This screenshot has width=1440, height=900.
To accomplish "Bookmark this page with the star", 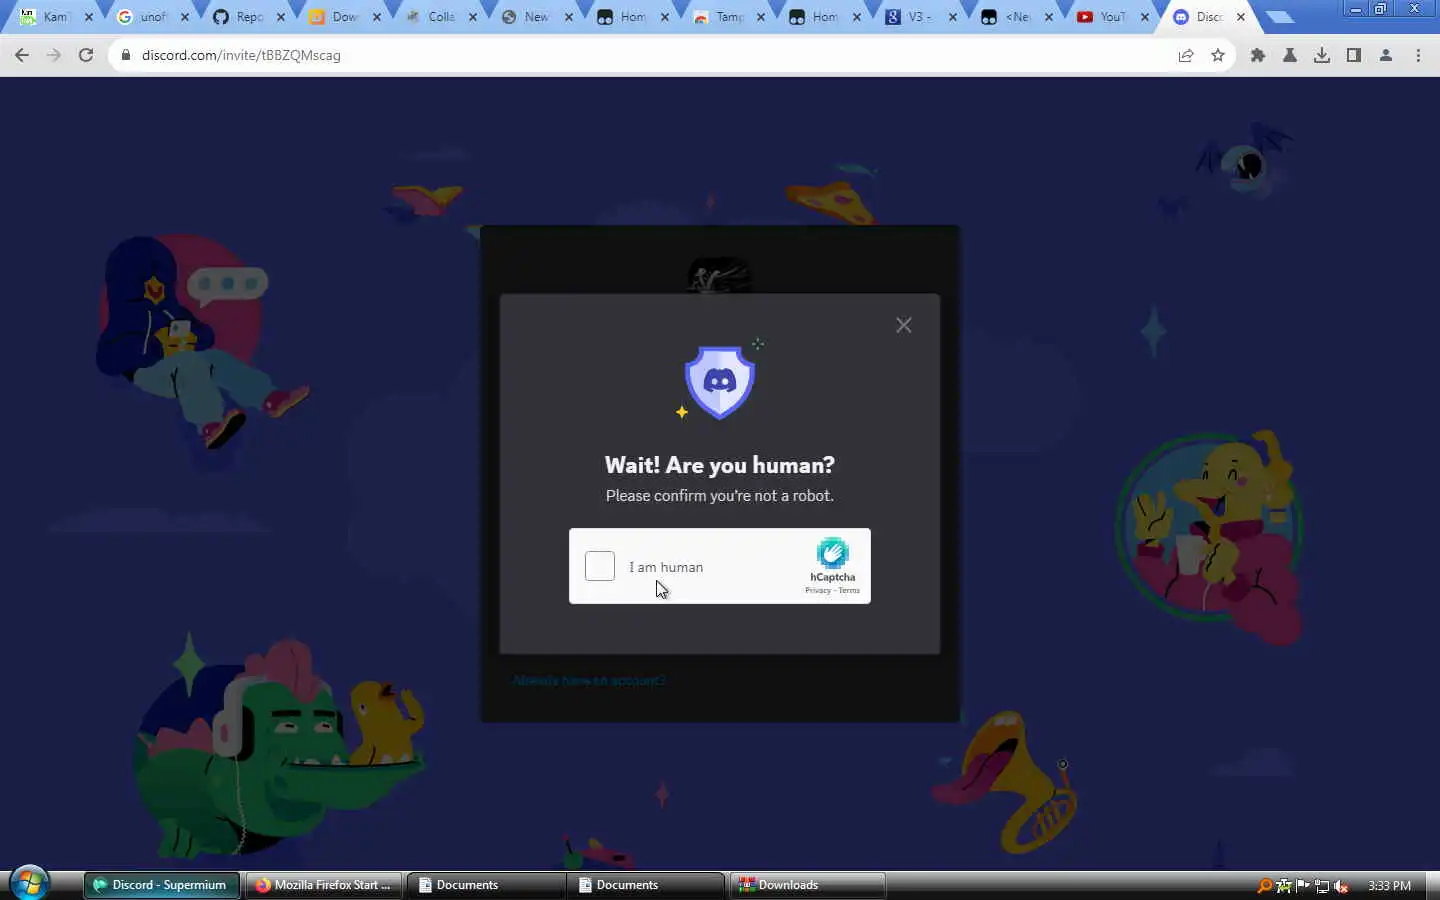I will (x=1218, y=55).
